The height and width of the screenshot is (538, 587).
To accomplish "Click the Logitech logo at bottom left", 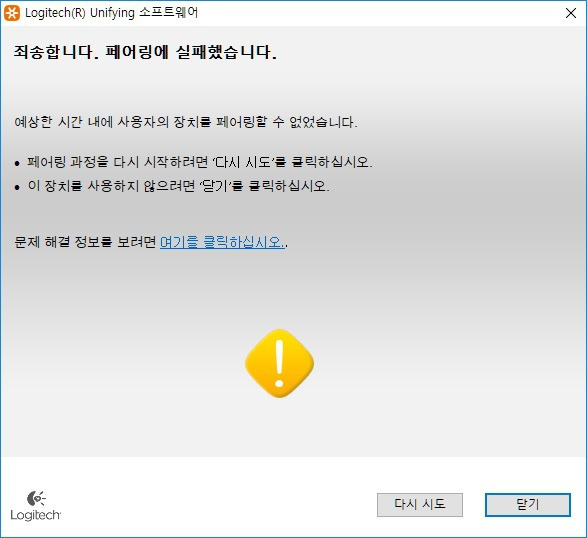I will tap(36, 505).
